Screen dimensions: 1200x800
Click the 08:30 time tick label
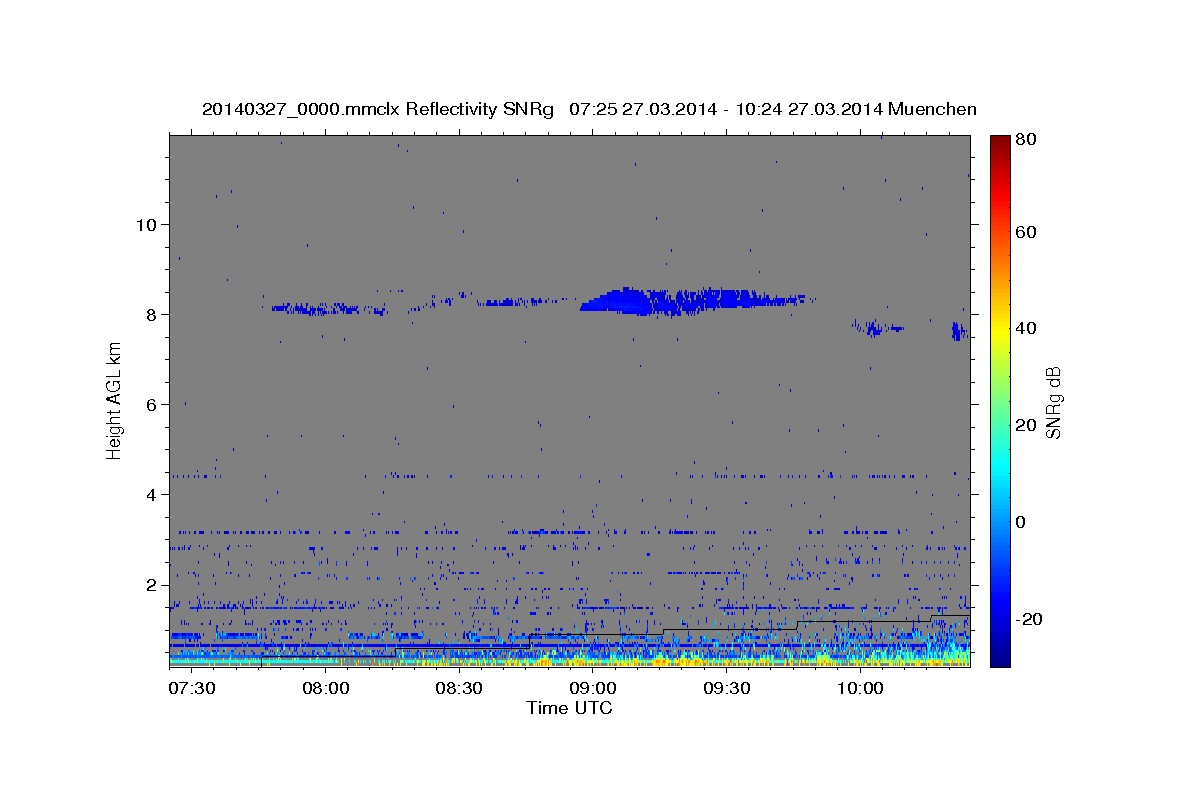[x=458, y=688]
